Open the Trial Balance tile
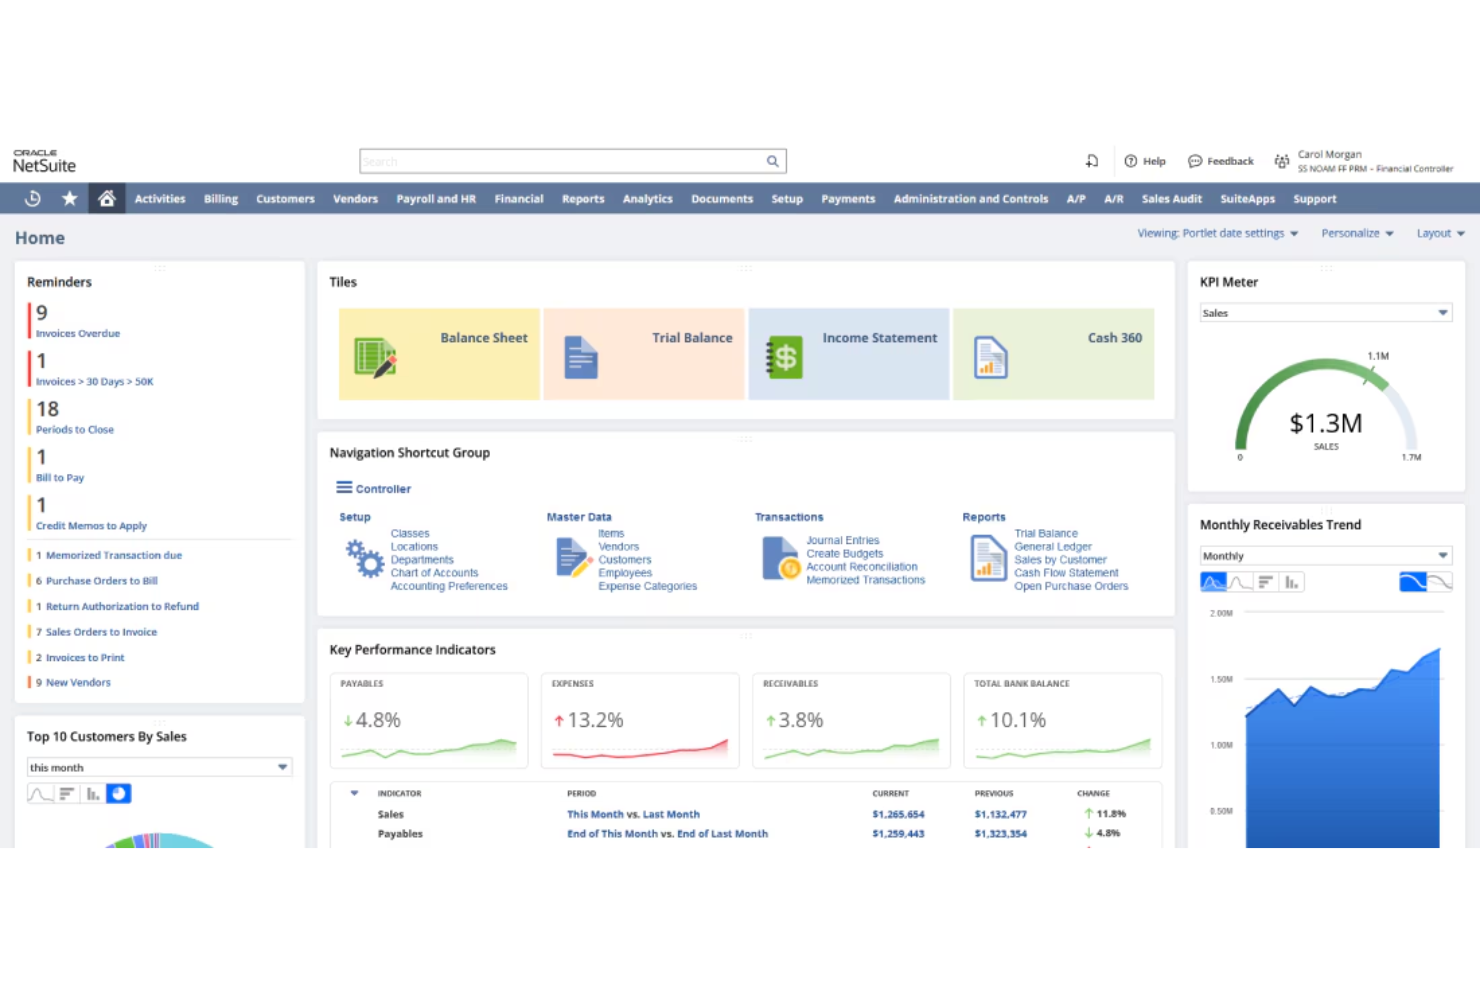This screenshot has height=987, width=1480. (644, 354)
